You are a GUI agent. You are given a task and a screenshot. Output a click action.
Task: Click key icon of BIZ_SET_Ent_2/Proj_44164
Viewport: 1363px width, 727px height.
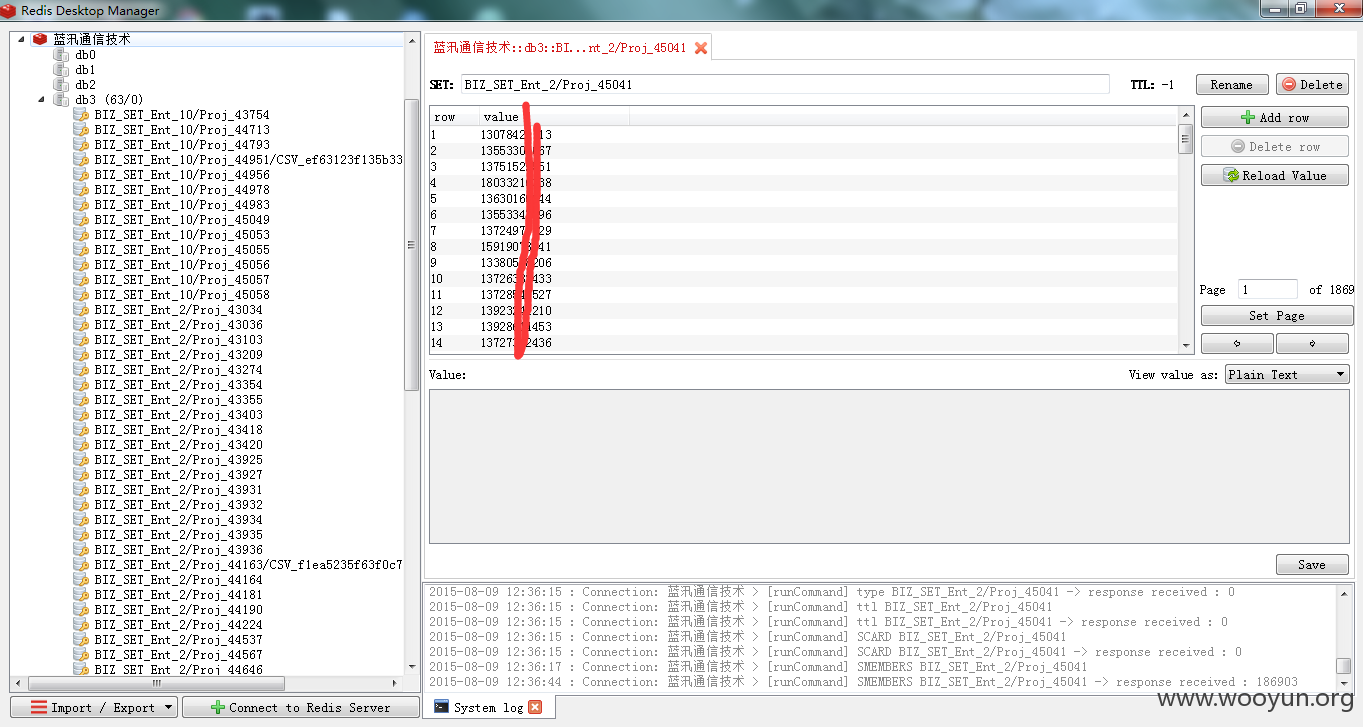pos(81,580)
